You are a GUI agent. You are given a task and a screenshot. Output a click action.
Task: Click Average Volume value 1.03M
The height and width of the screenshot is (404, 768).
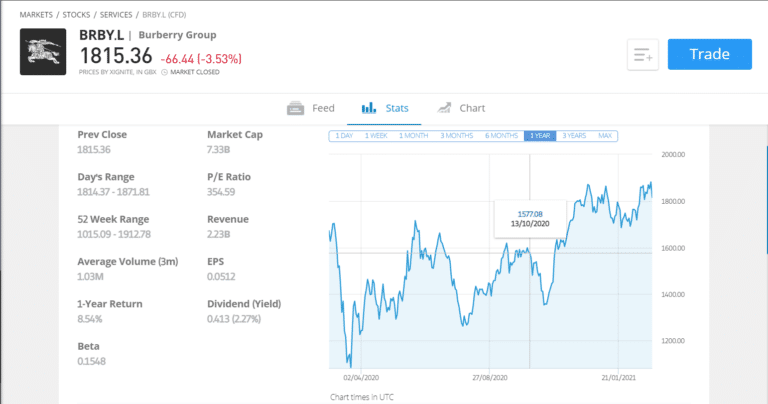(90, 277)
